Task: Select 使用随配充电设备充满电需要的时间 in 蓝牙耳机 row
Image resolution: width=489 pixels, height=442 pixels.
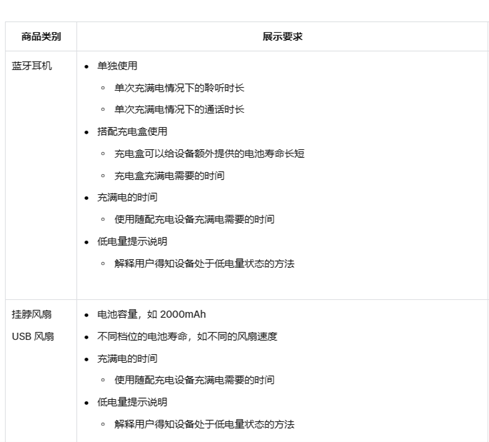Action: pos(194,219)
